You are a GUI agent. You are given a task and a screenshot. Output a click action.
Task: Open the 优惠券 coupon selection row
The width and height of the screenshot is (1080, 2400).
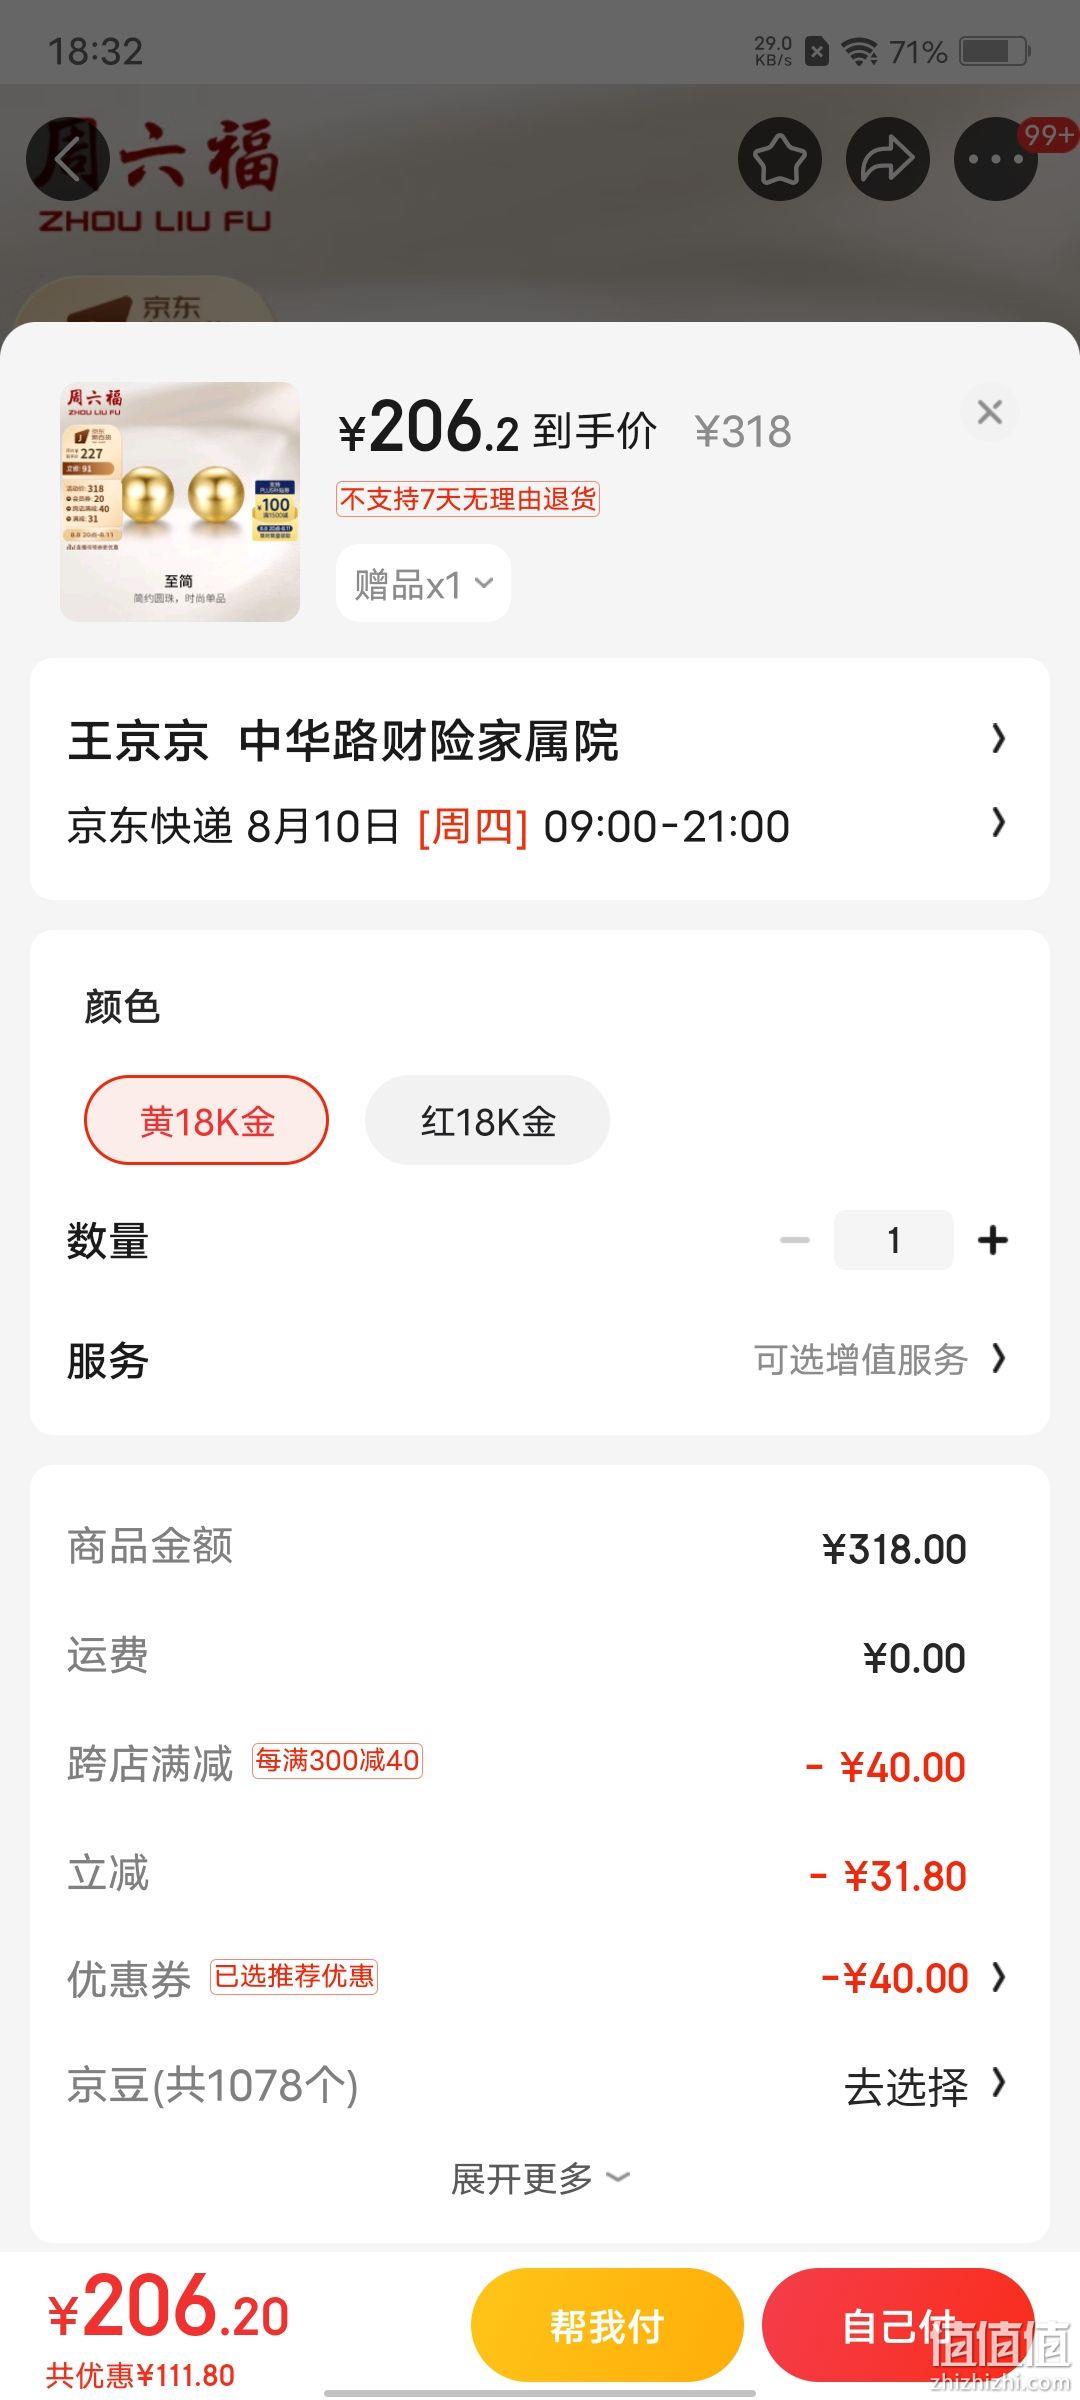click(540, 1977)
